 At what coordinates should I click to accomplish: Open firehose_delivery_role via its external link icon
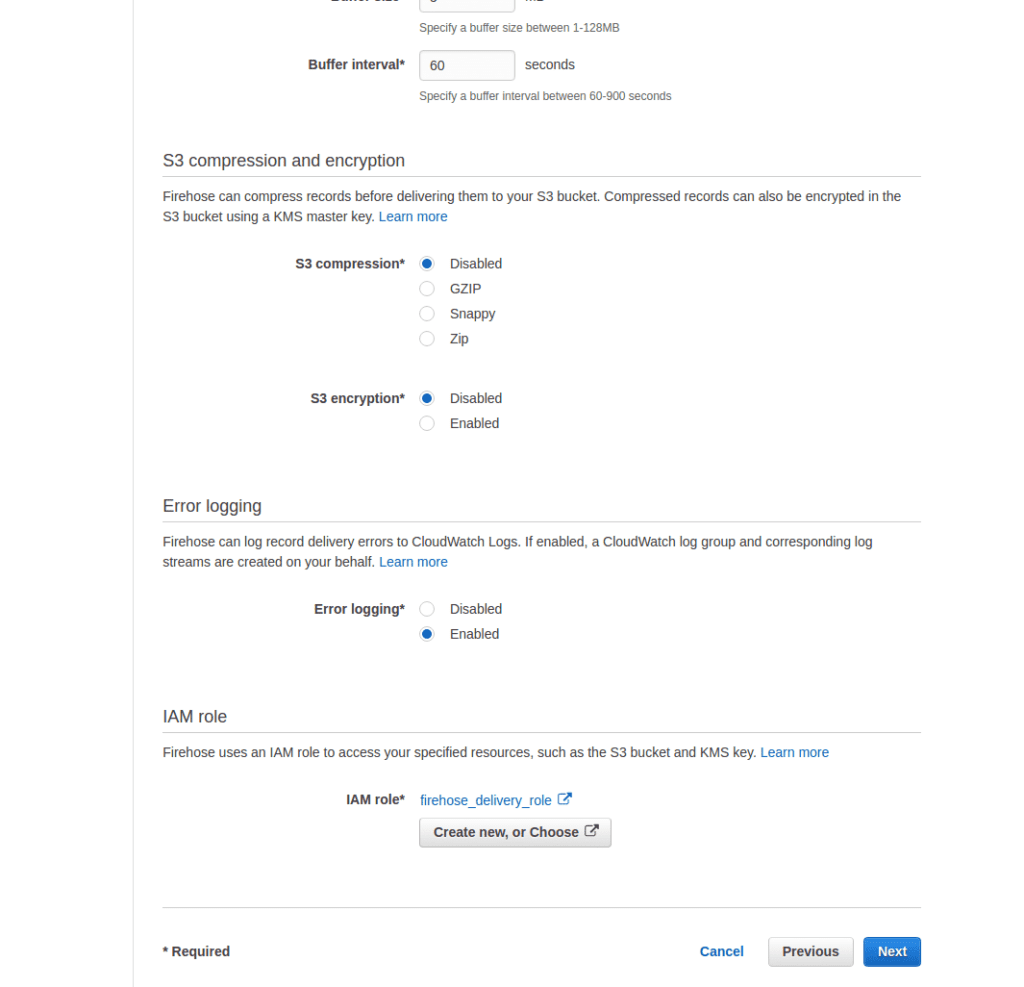point(566,799)
